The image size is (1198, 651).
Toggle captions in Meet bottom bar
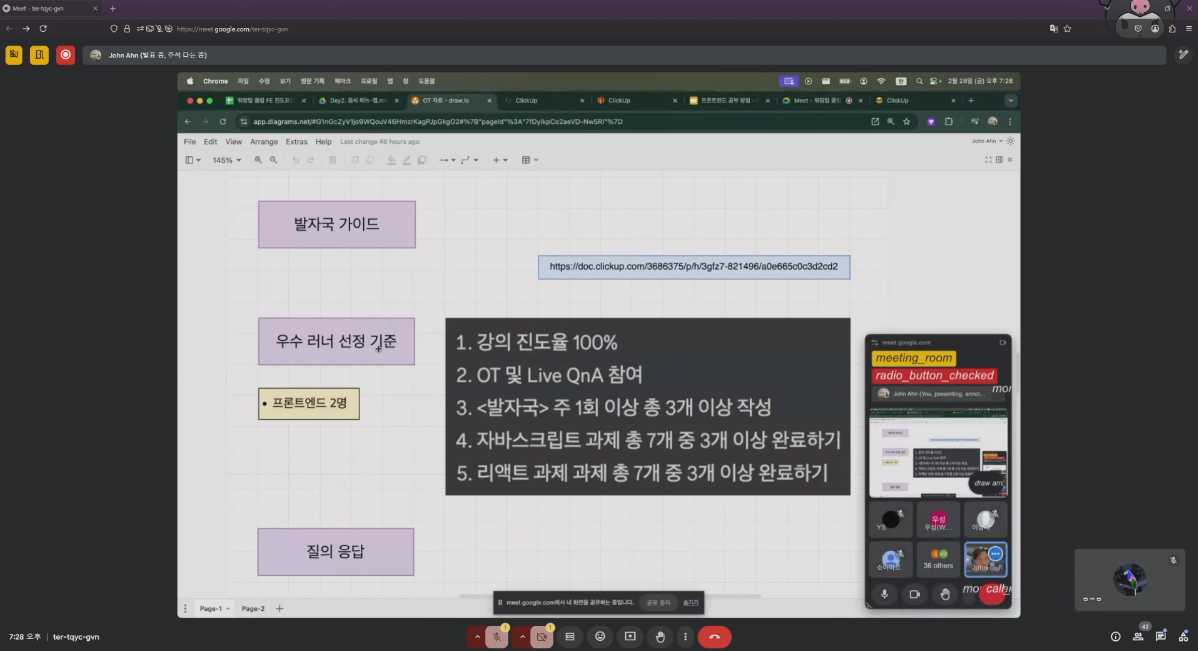click(570, 636)
